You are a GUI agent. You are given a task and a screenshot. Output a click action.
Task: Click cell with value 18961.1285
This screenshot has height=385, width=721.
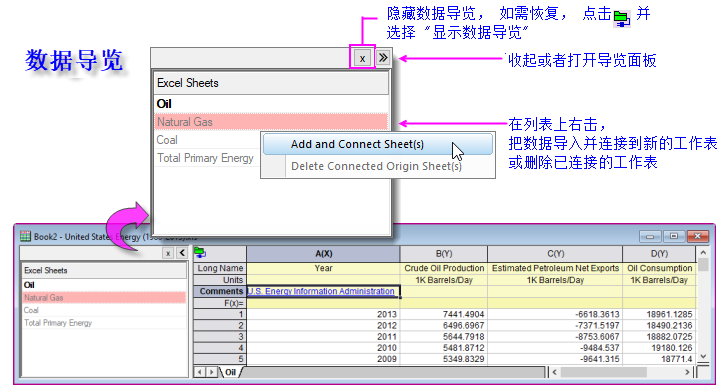(x=659, y=315)
